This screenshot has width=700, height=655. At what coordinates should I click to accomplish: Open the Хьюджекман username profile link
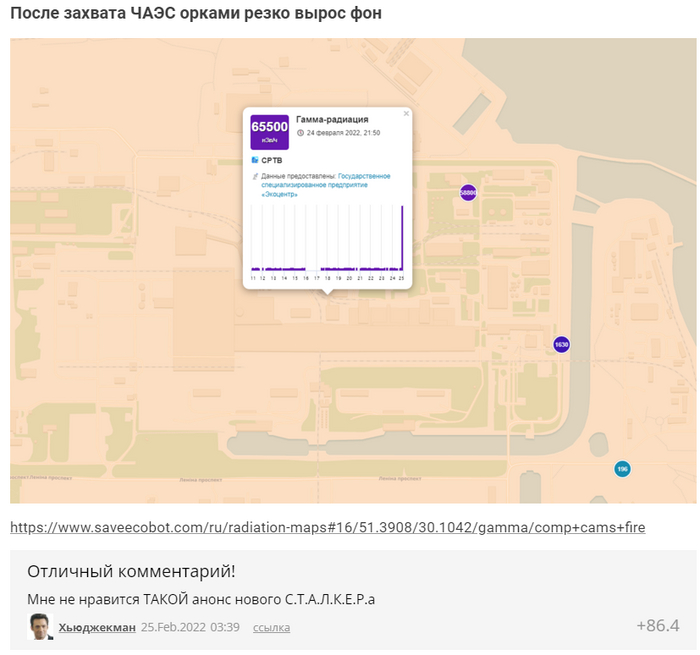pyautogui.click(x=97, y=627)
